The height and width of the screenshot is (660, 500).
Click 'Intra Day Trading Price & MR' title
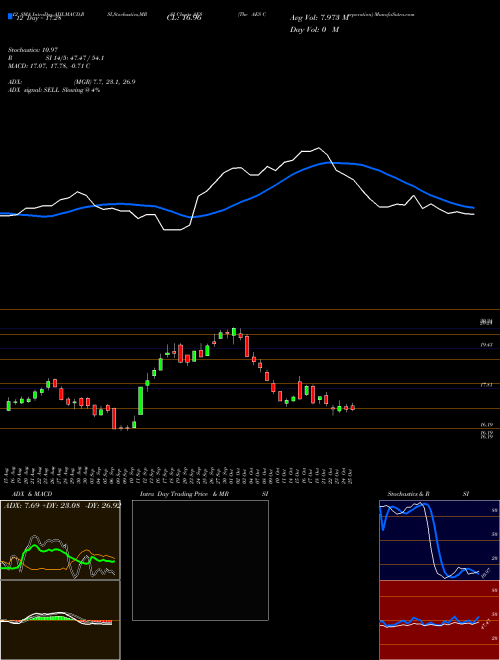tap(184, 494)
